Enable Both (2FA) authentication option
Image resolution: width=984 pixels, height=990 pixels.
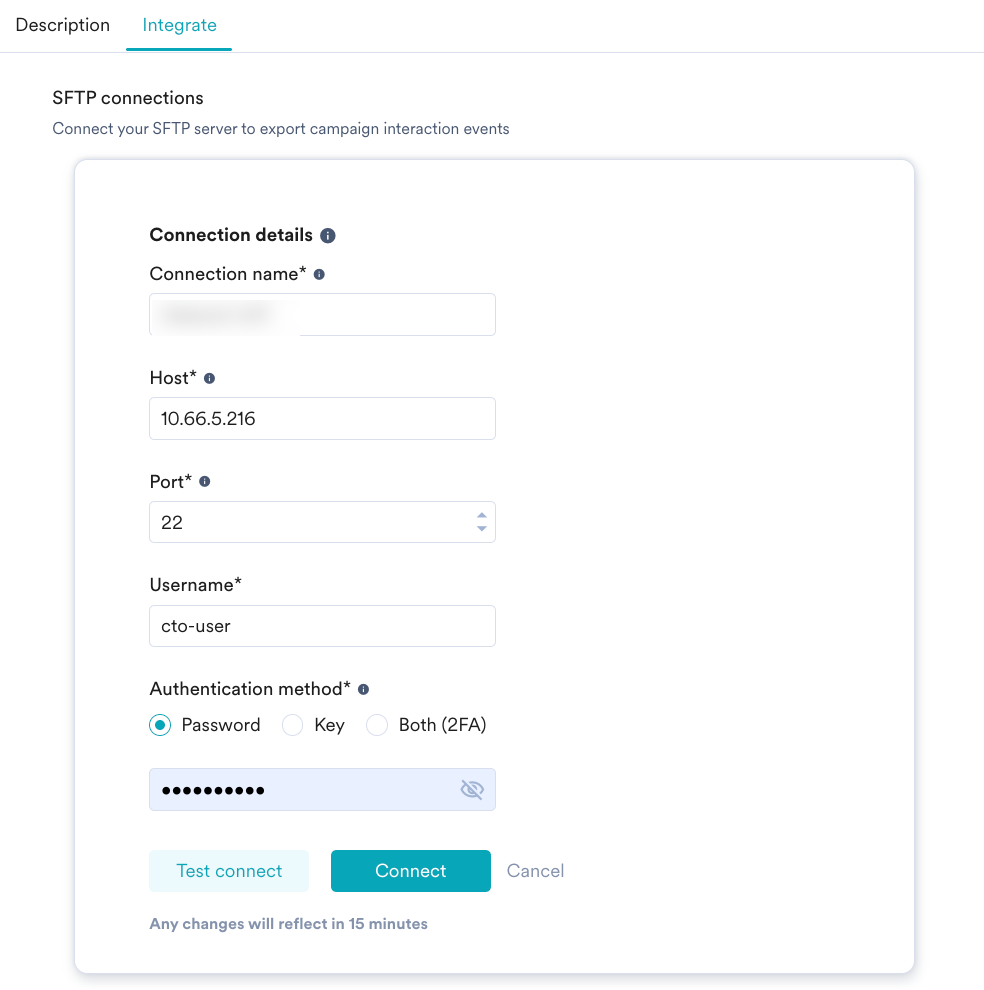[376, 724]
